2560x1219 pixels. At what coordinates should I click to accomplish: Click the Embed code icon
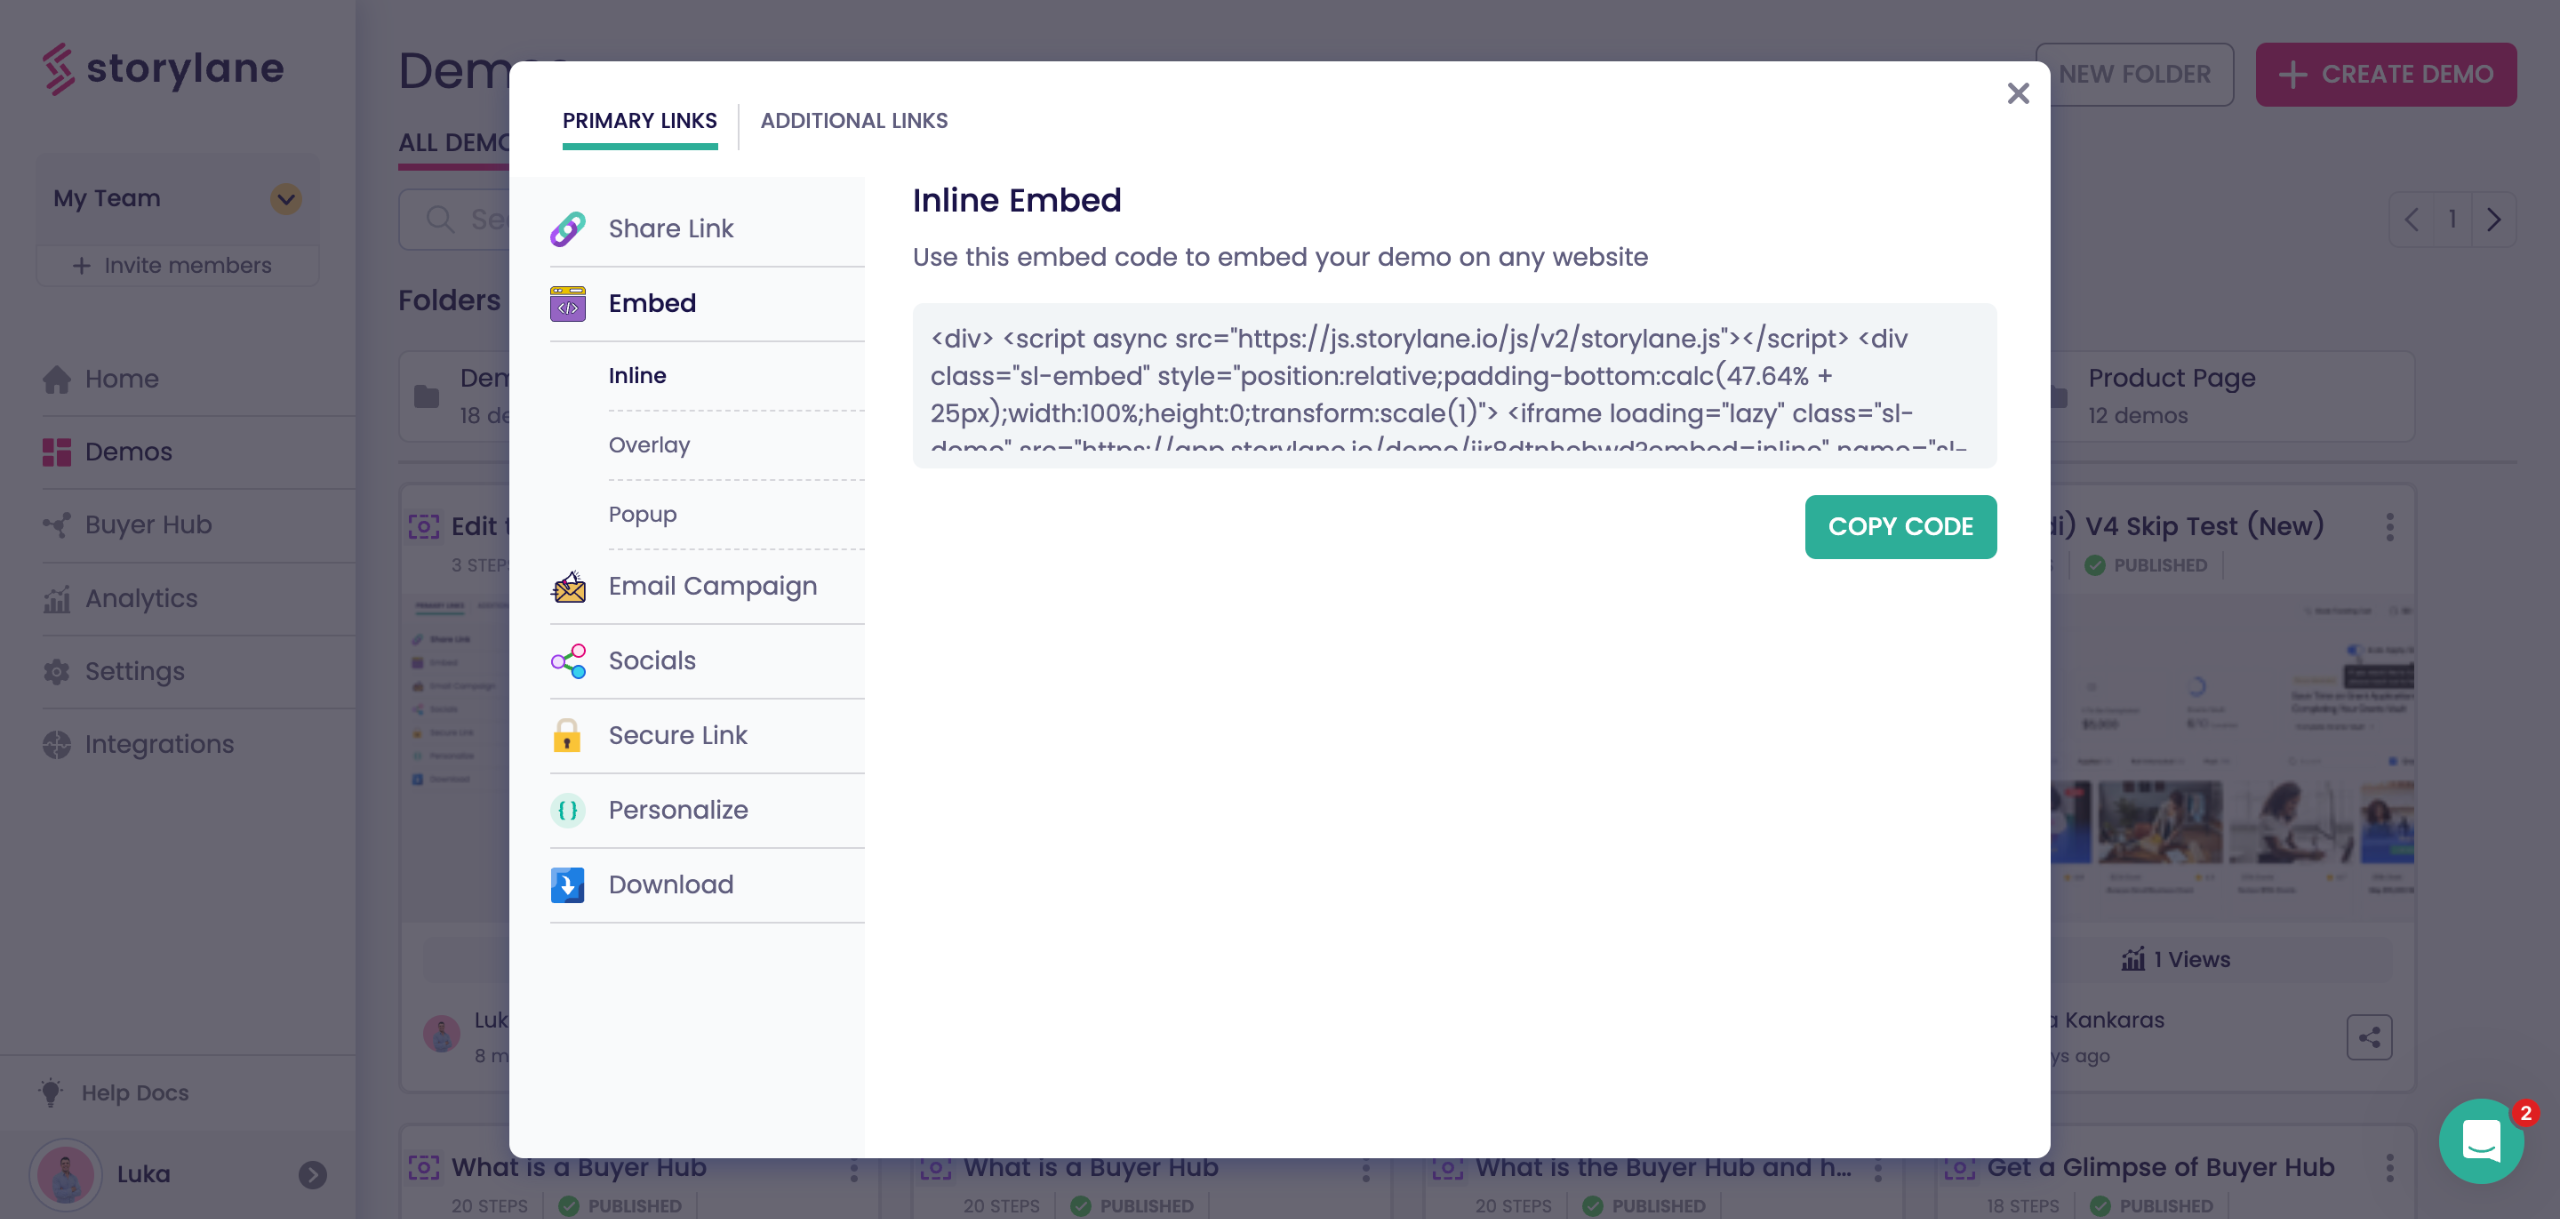tap(567, 304)
